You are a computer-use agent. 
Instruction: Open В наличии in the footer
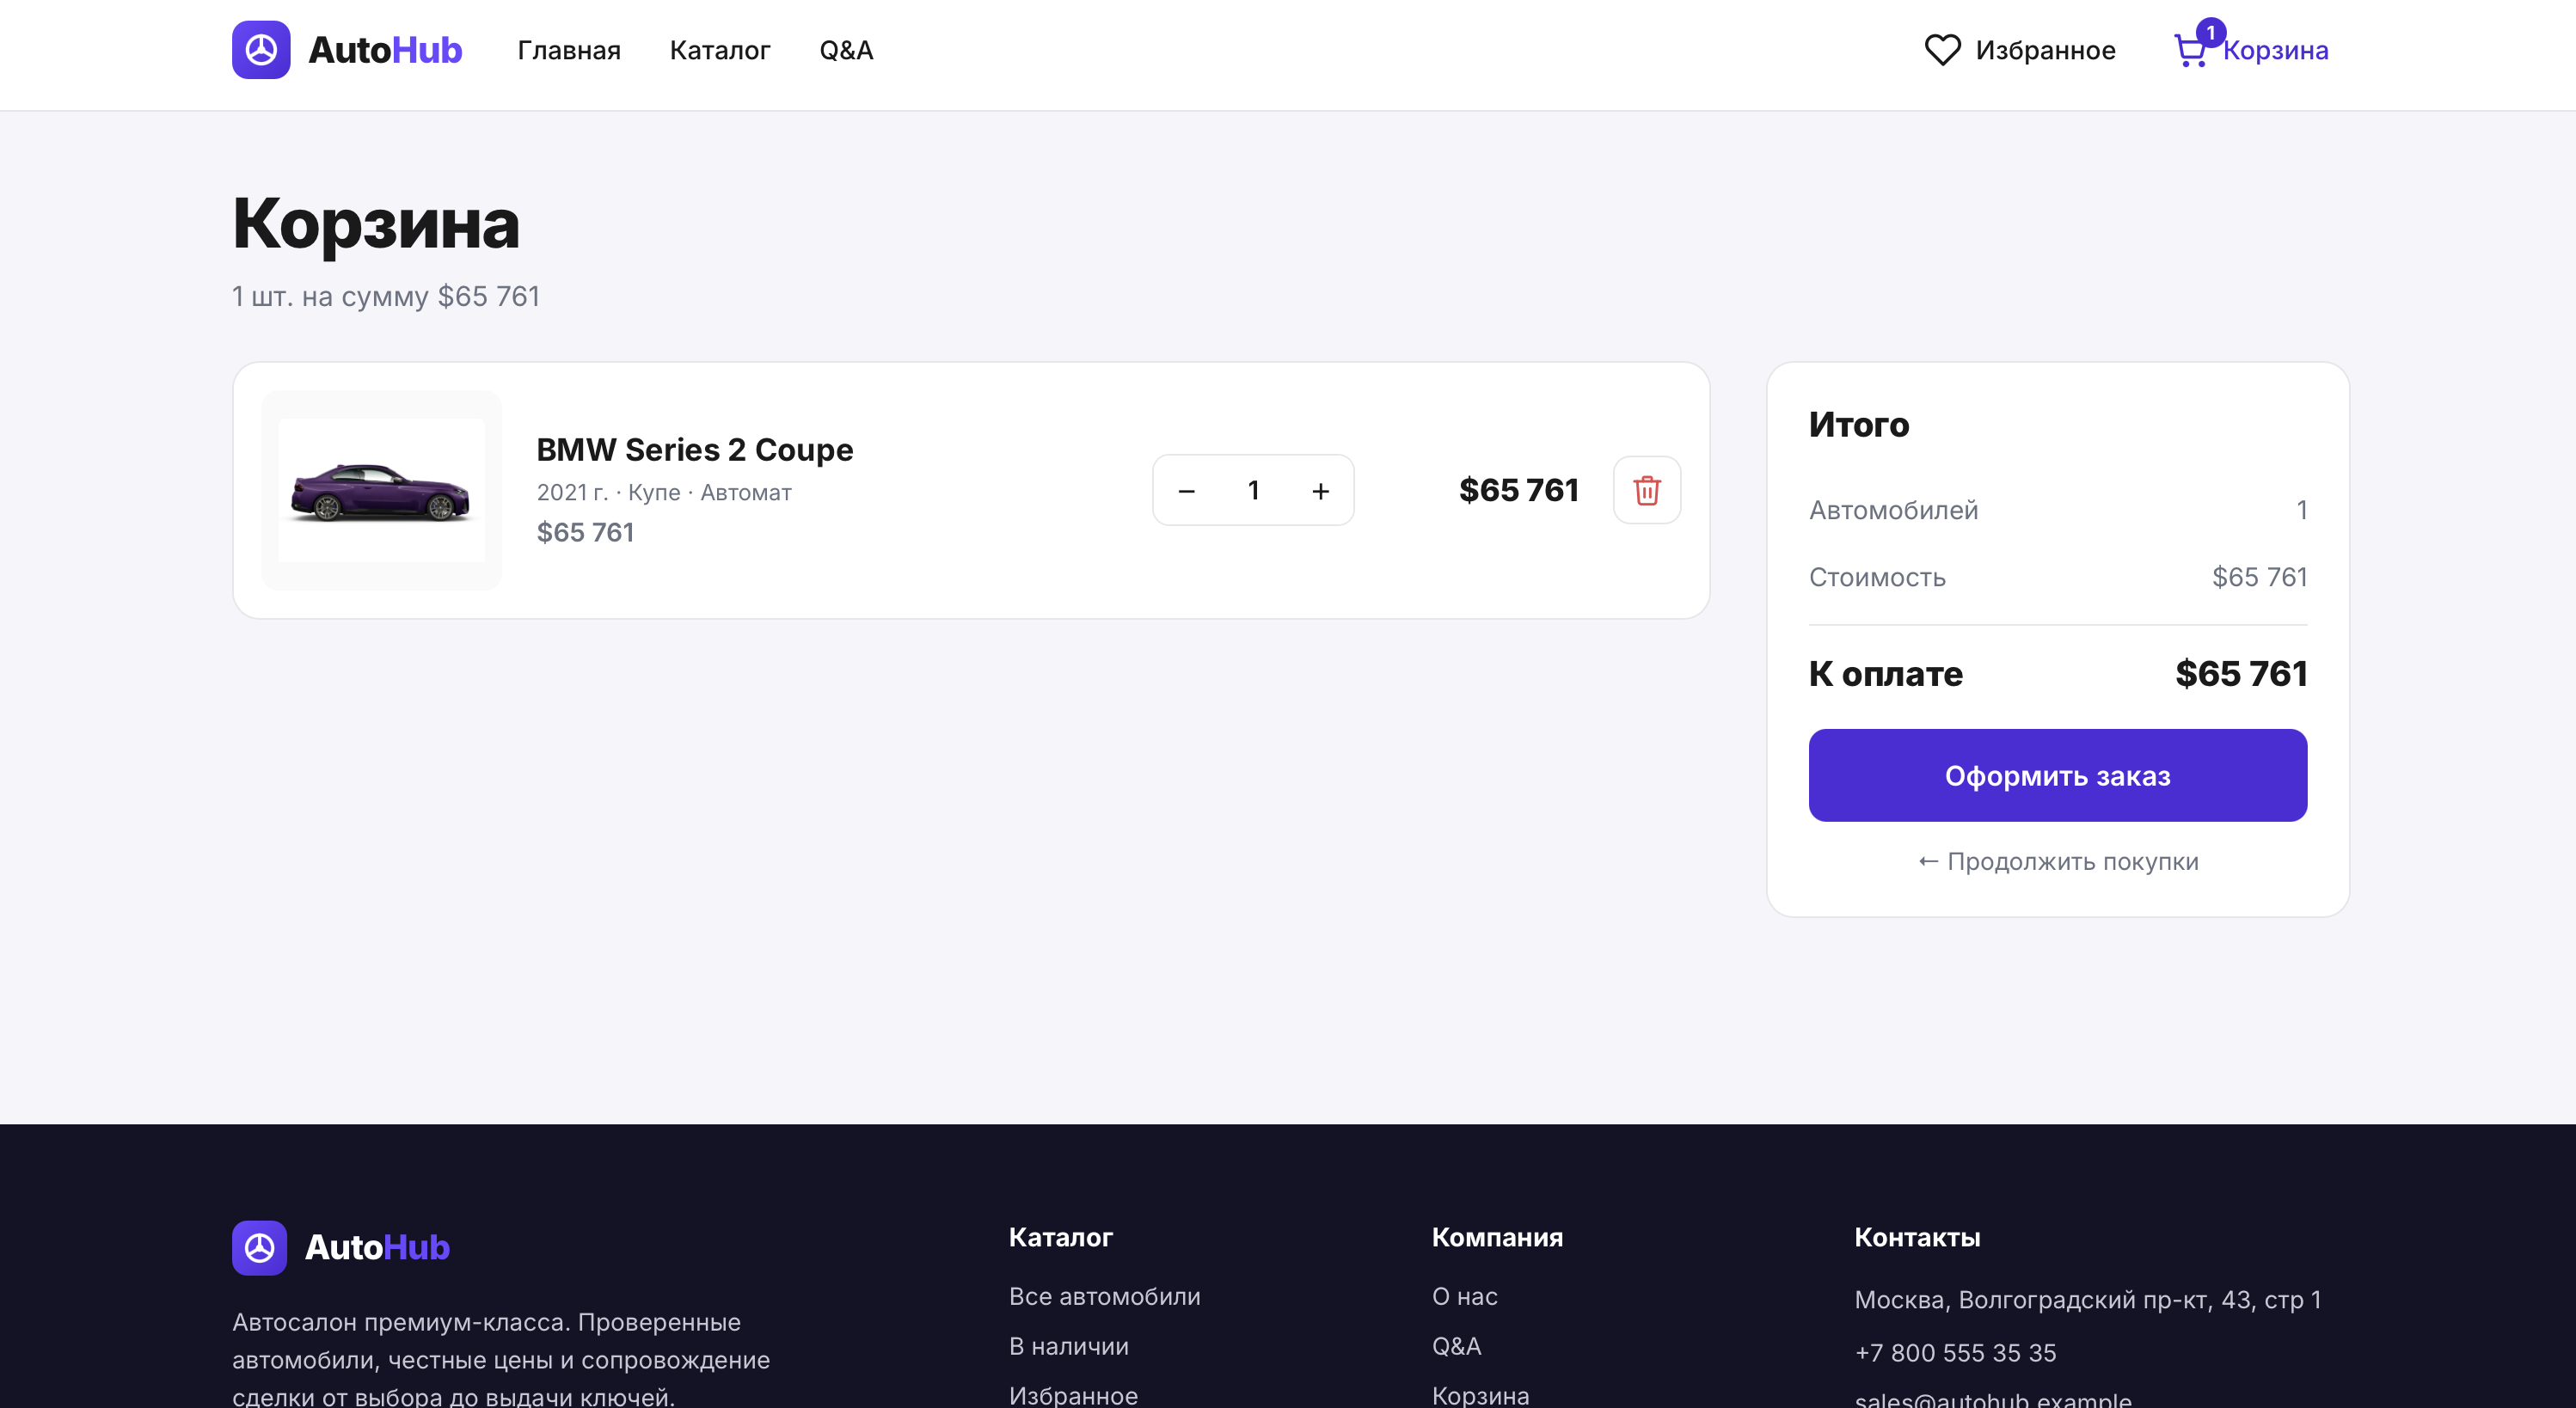point(1068,1346)
